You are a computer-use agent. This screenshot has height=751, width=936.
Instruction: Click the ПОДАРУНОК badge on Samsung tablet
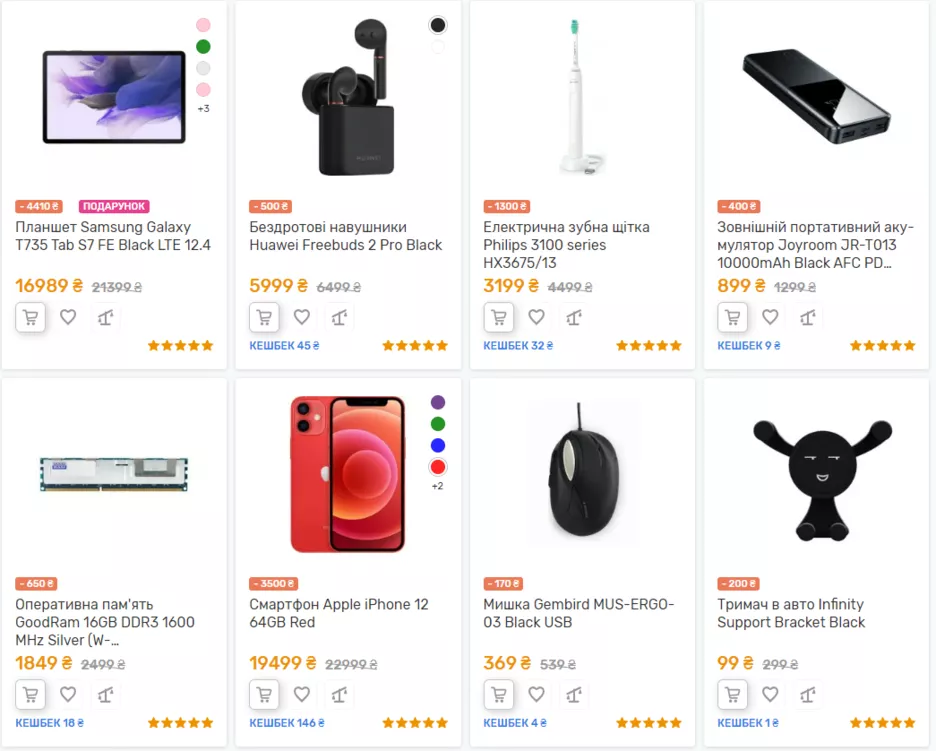tap(113, 207)
